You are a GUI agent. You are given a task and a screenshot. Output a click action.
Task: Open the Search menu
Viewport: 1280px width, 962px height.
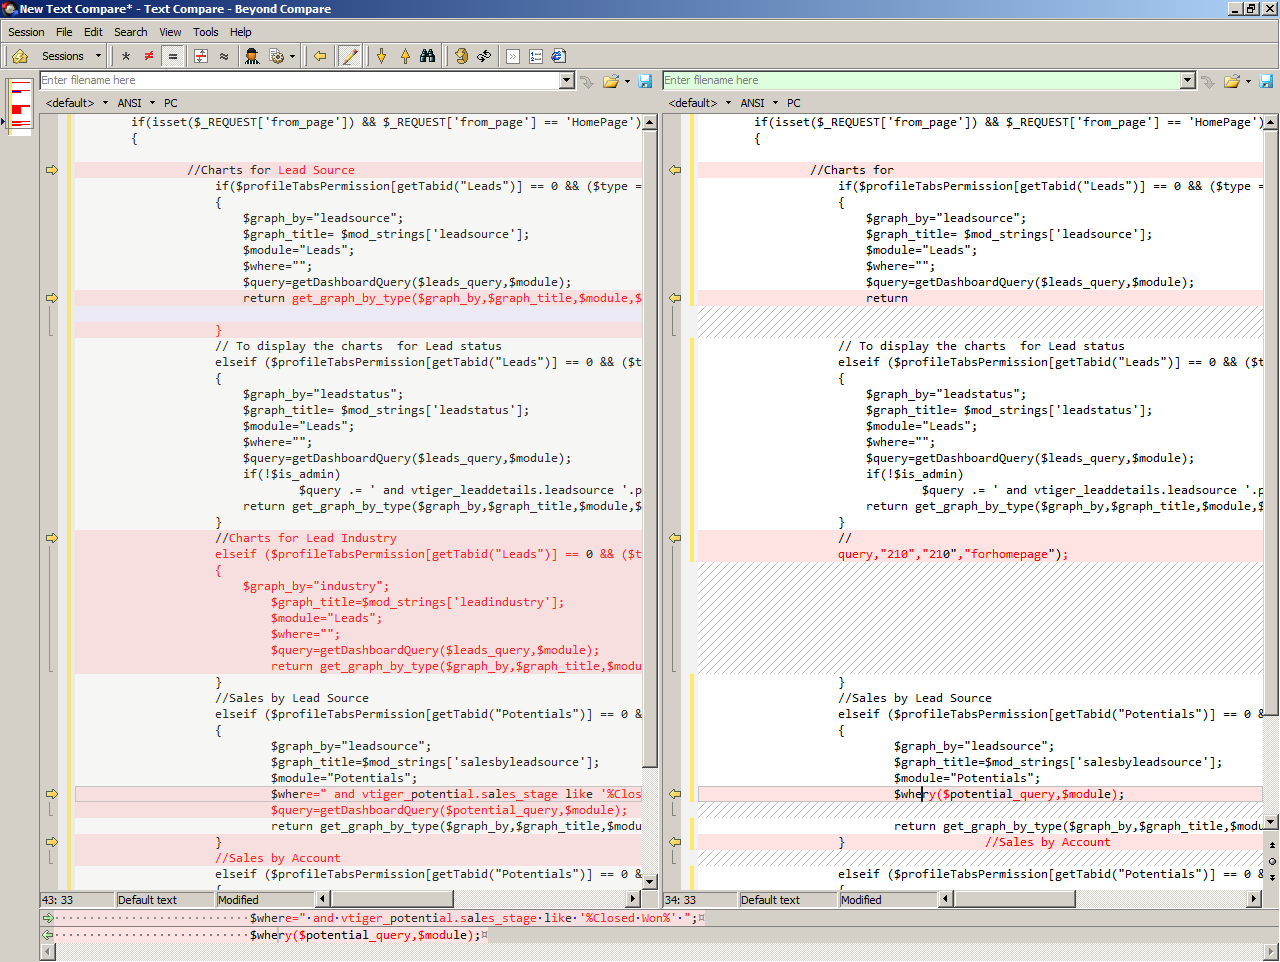click(x=130, y=32)
